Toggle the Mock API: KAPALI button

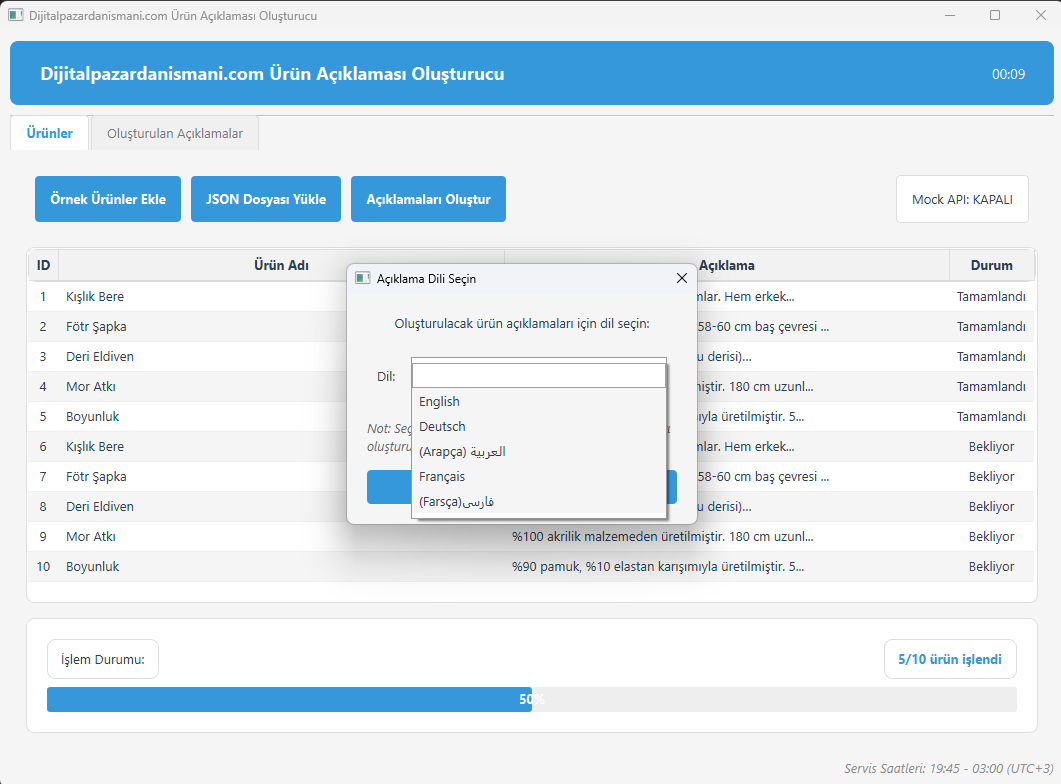[962, 199]
